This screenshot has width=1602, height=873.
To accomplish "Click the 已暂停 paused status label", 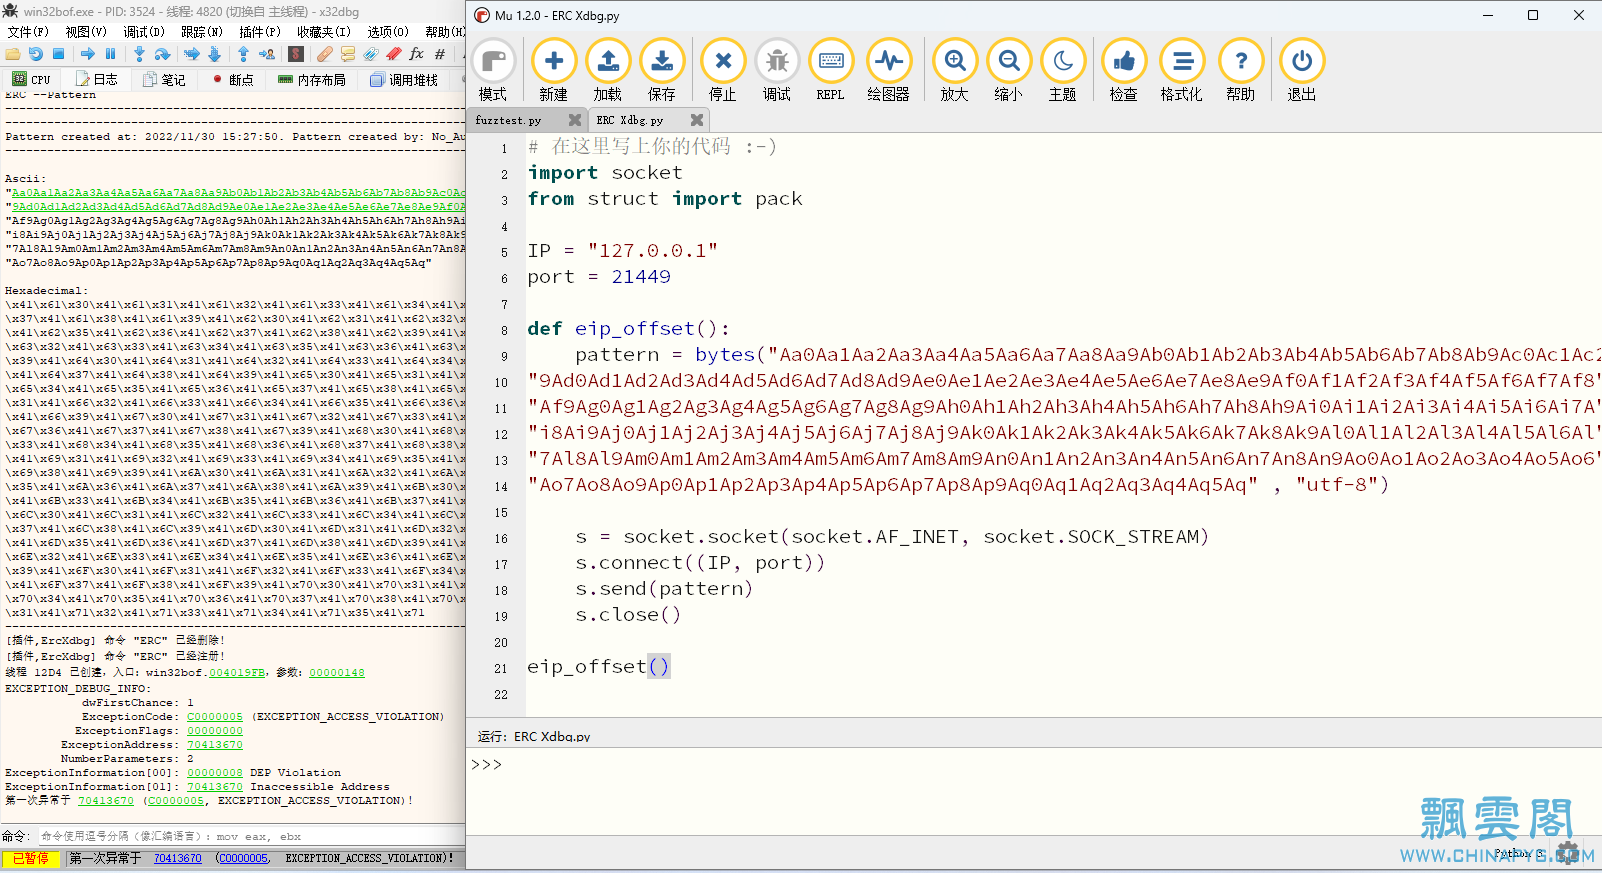I will click(x=31, y=858).
